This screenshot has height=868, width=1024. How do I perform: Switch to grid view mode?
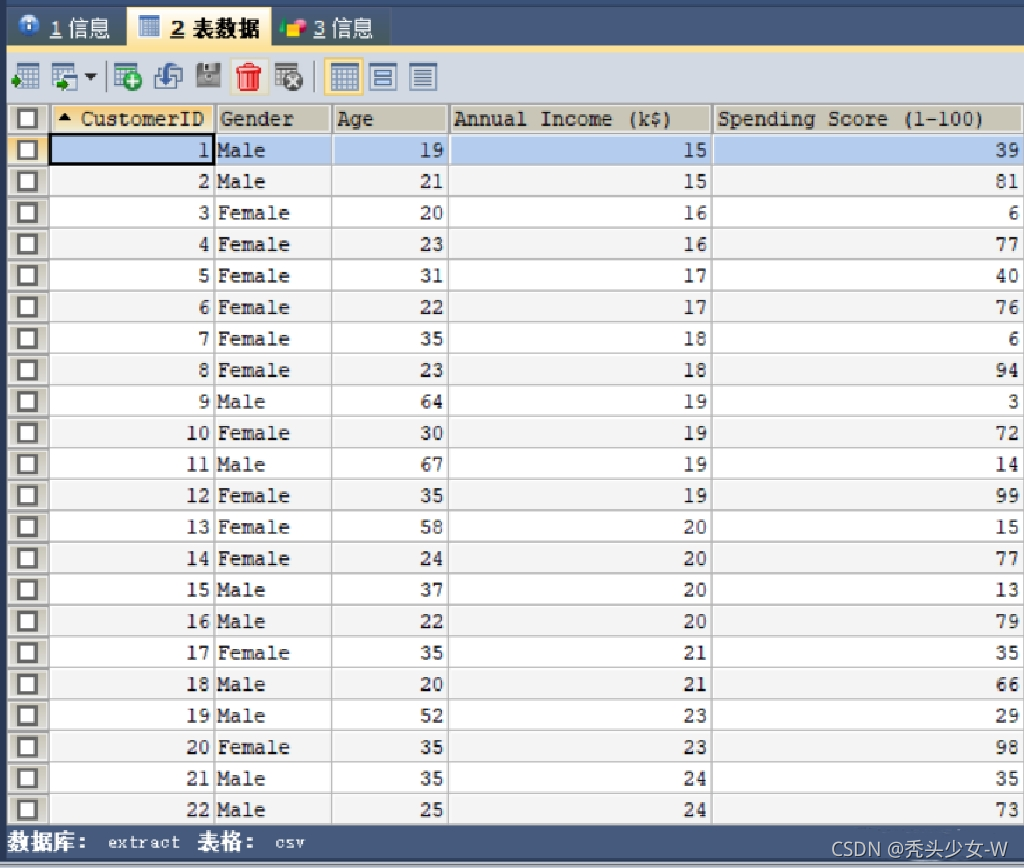[x=344, y=77]
